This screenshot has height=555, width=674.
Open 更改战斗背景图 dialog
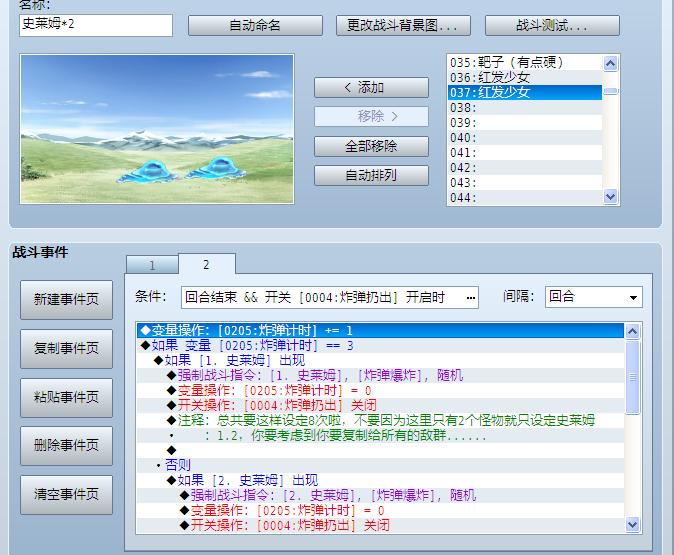pos(403,26)
